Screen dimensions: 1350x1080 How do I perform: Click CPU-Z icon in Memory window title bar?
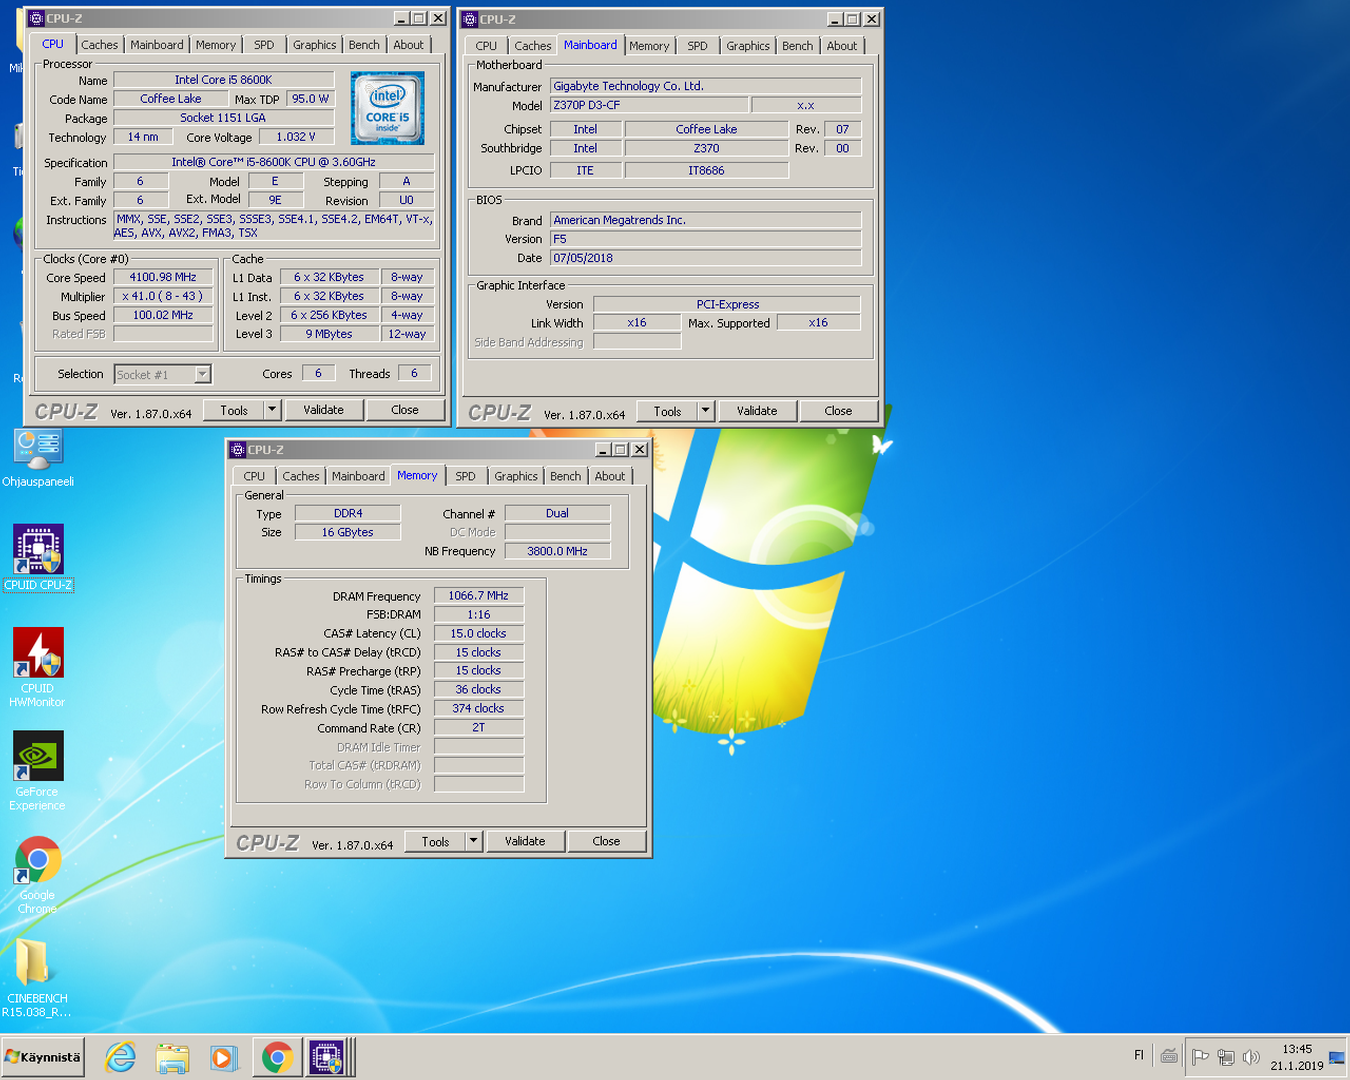tap(238, 449)
